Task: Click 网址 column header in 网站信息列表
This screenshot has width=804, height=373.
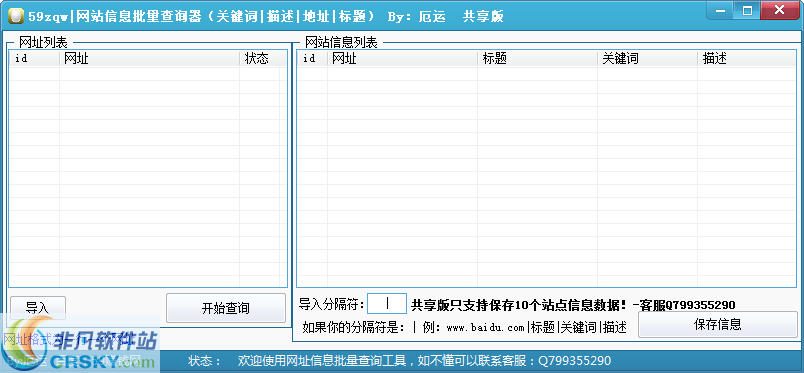Action: click(403, 58)
